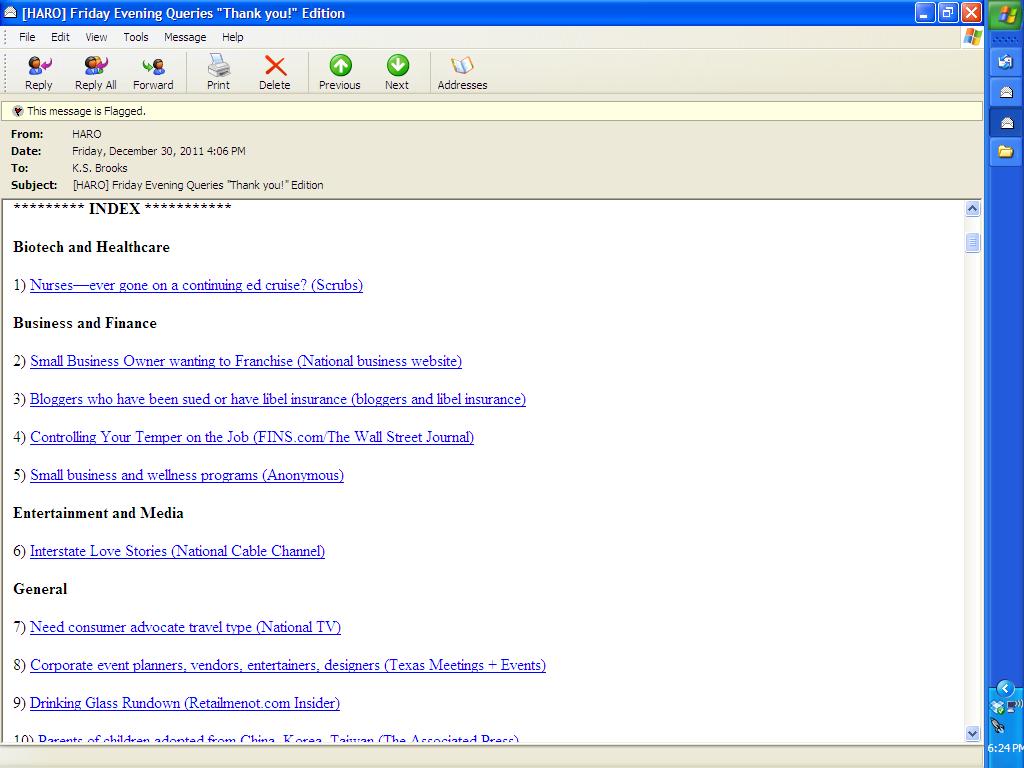This screenshot has width=1024, height=768.
Task: Open Need consumer advocate travel type link
Action: pyautogui.click(x=185, y=627)
